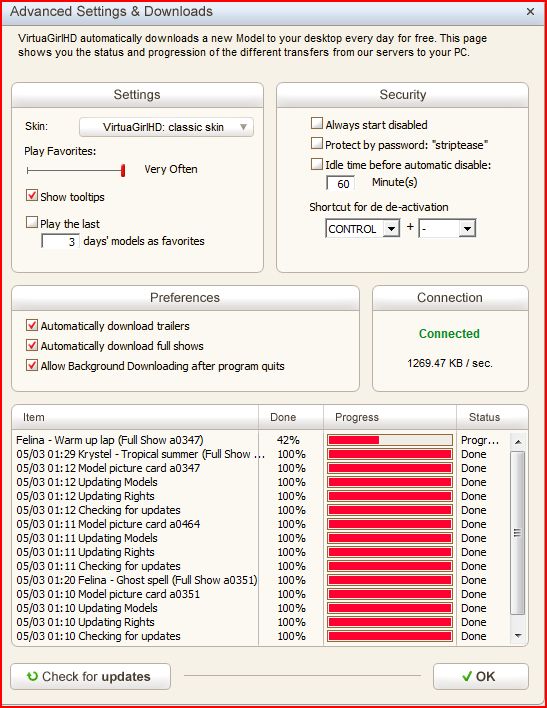Viewport: 547px width, 708px height.
Task: Click the scrollbar down arrow in downloads list
Action: 518,636
